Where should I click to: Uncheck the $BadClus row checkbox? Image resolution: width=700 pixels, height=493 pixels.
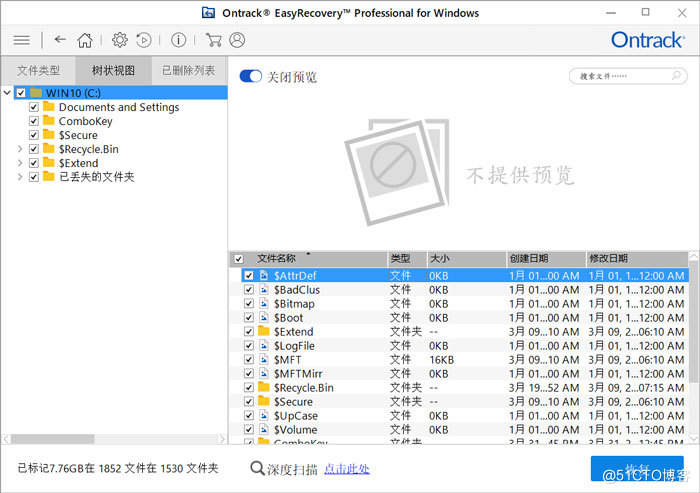pyautogui.click(x=249, y=289)
